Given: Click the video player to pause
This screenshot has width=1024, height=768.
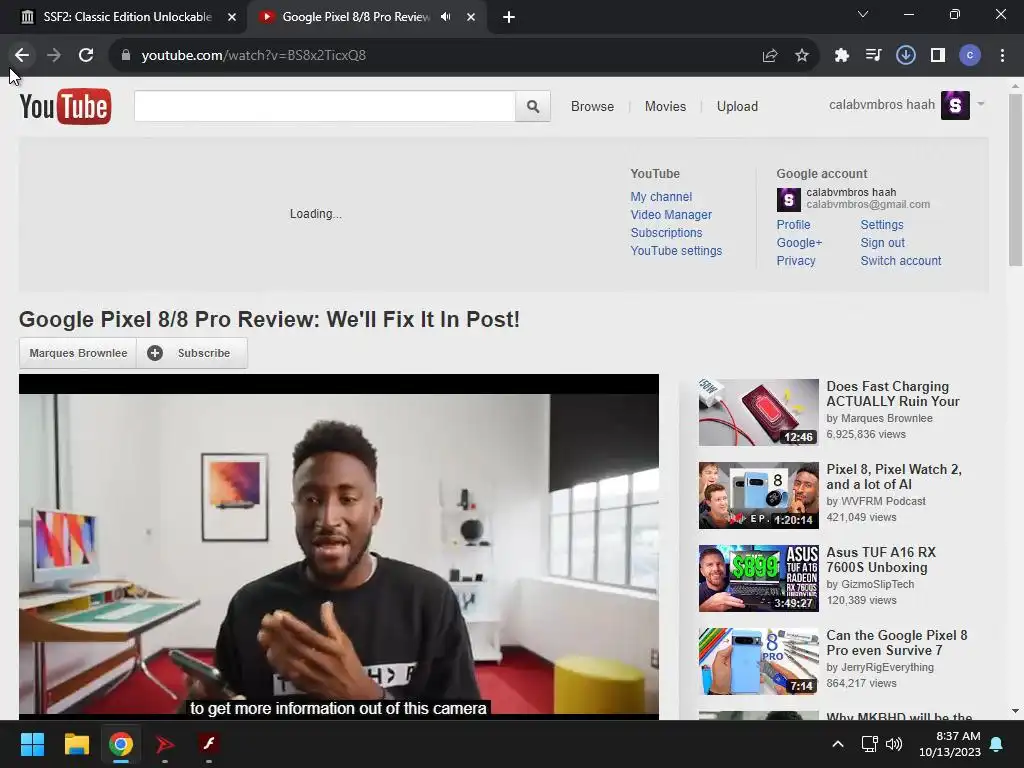Looking at the screenshot, I should tap(338, 547).
